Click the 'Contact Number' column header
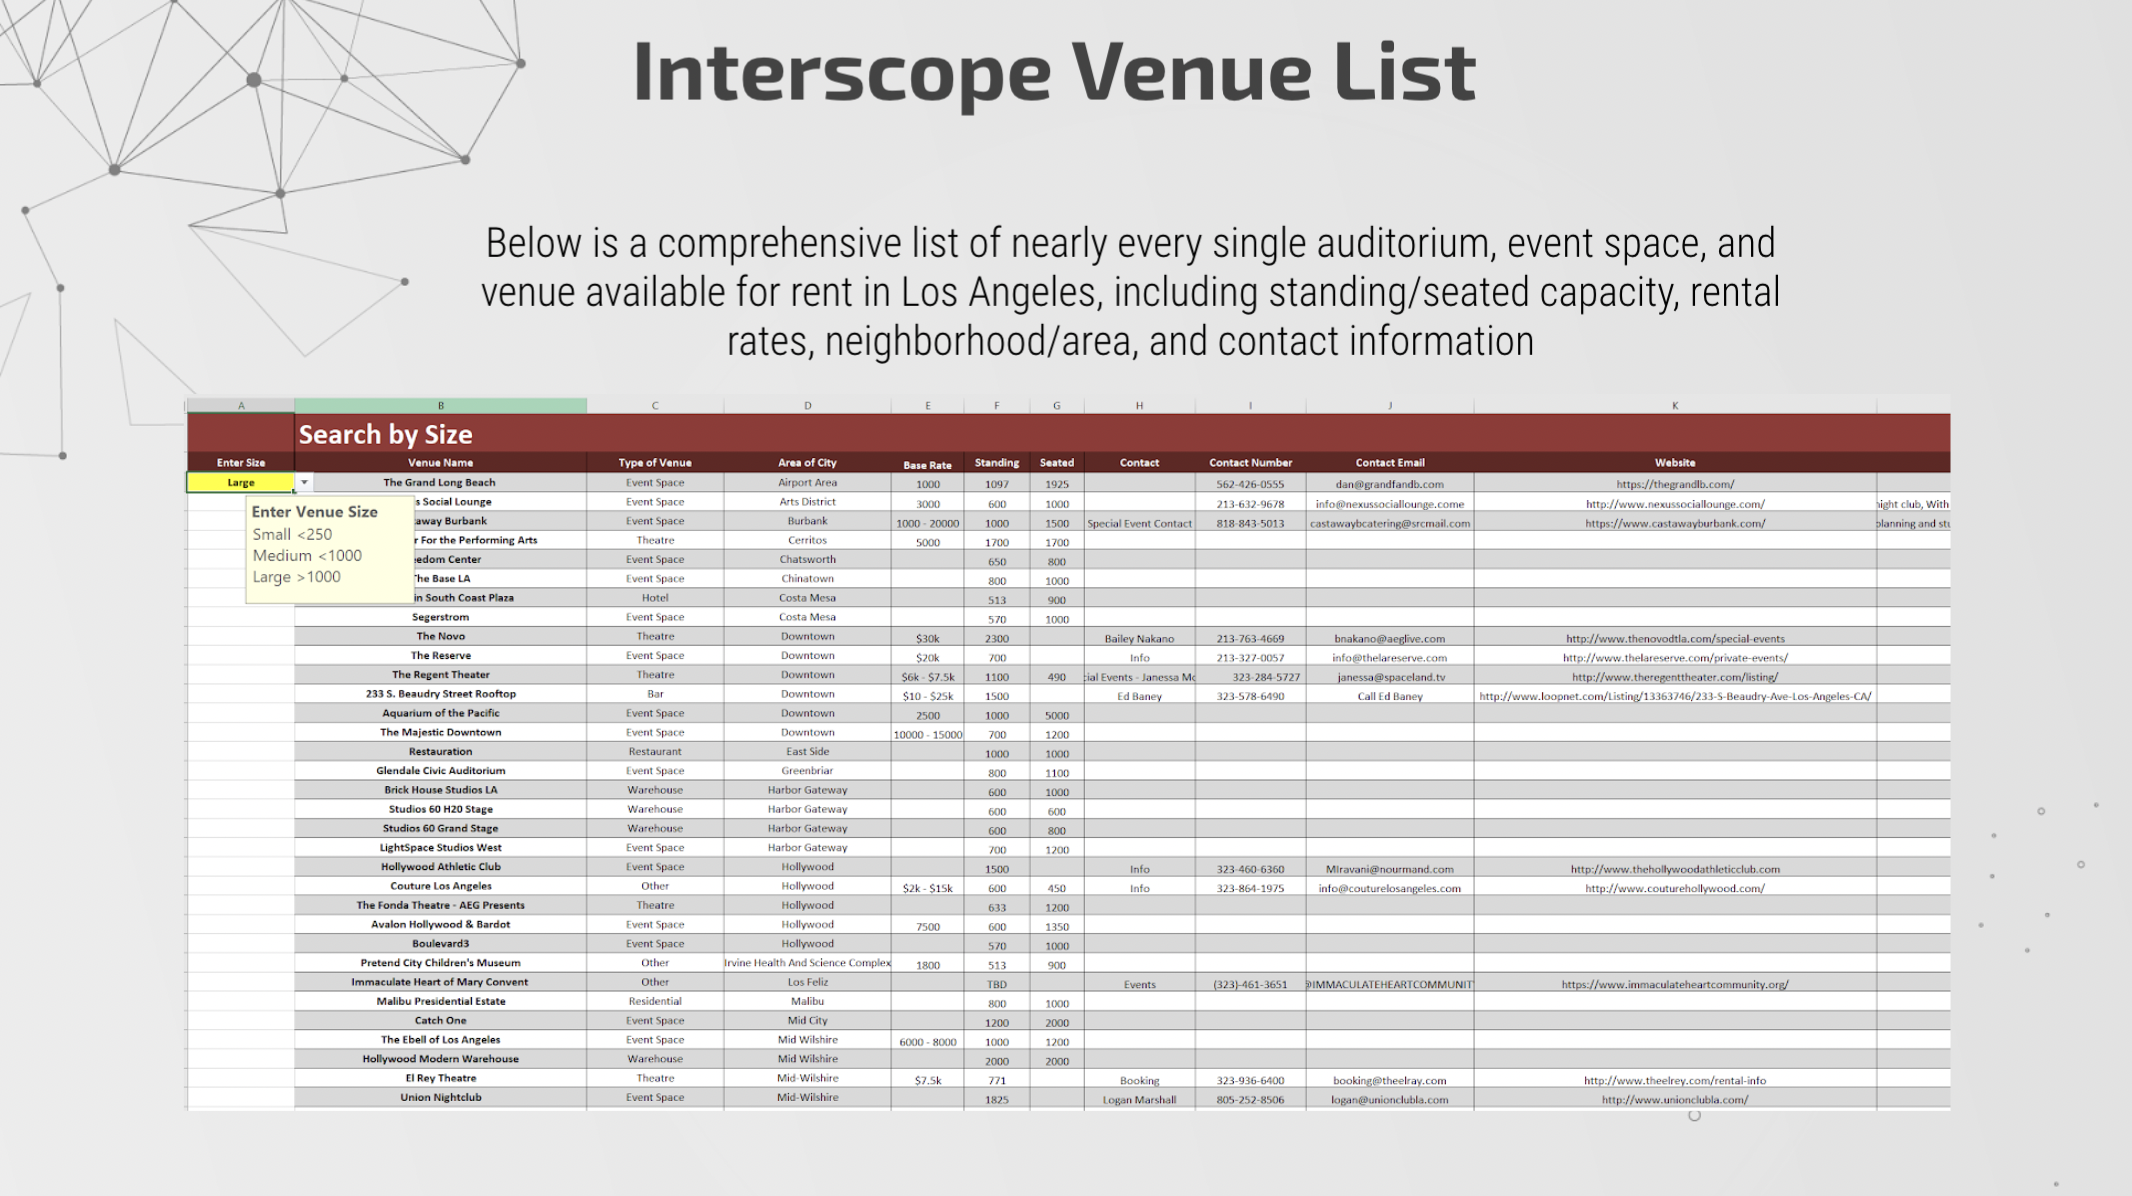The height and width of the screenshot is (1196, 2132). click(1250, 463)
